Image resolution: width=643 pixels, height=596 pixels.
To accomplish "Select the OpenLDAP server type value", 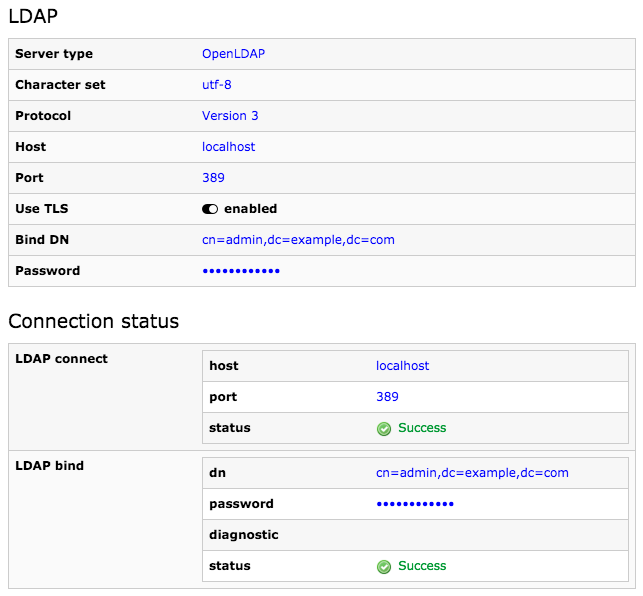I will [233, 54].
